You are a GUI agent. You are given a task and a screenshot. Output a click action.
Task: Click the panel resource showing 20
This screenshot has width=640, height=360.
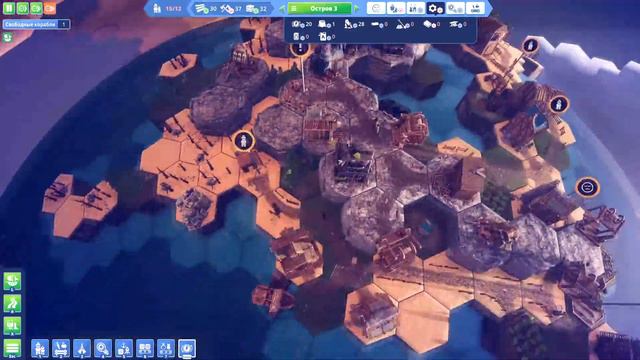[302, 24]
